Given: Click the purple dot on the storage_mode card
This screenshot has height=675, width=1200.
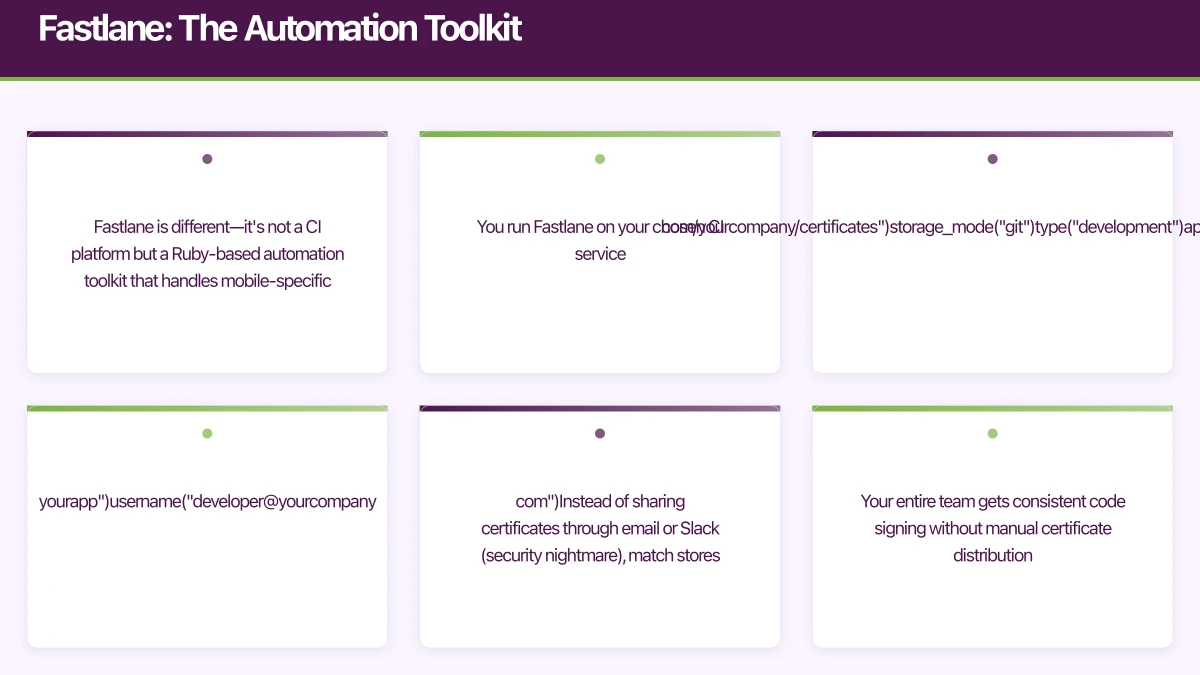Looking at the screenshot, I should (x=992, y=158).
